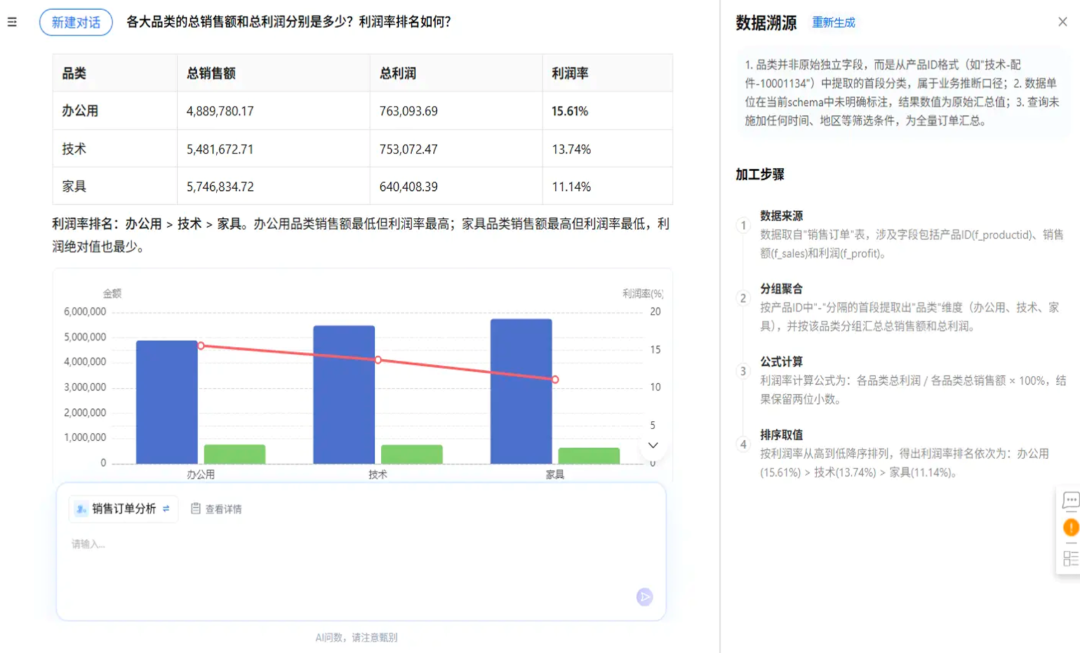This screenshot has height=653, width=1080.
Task: Click the green profit bar for 技术
Action: 411,455
